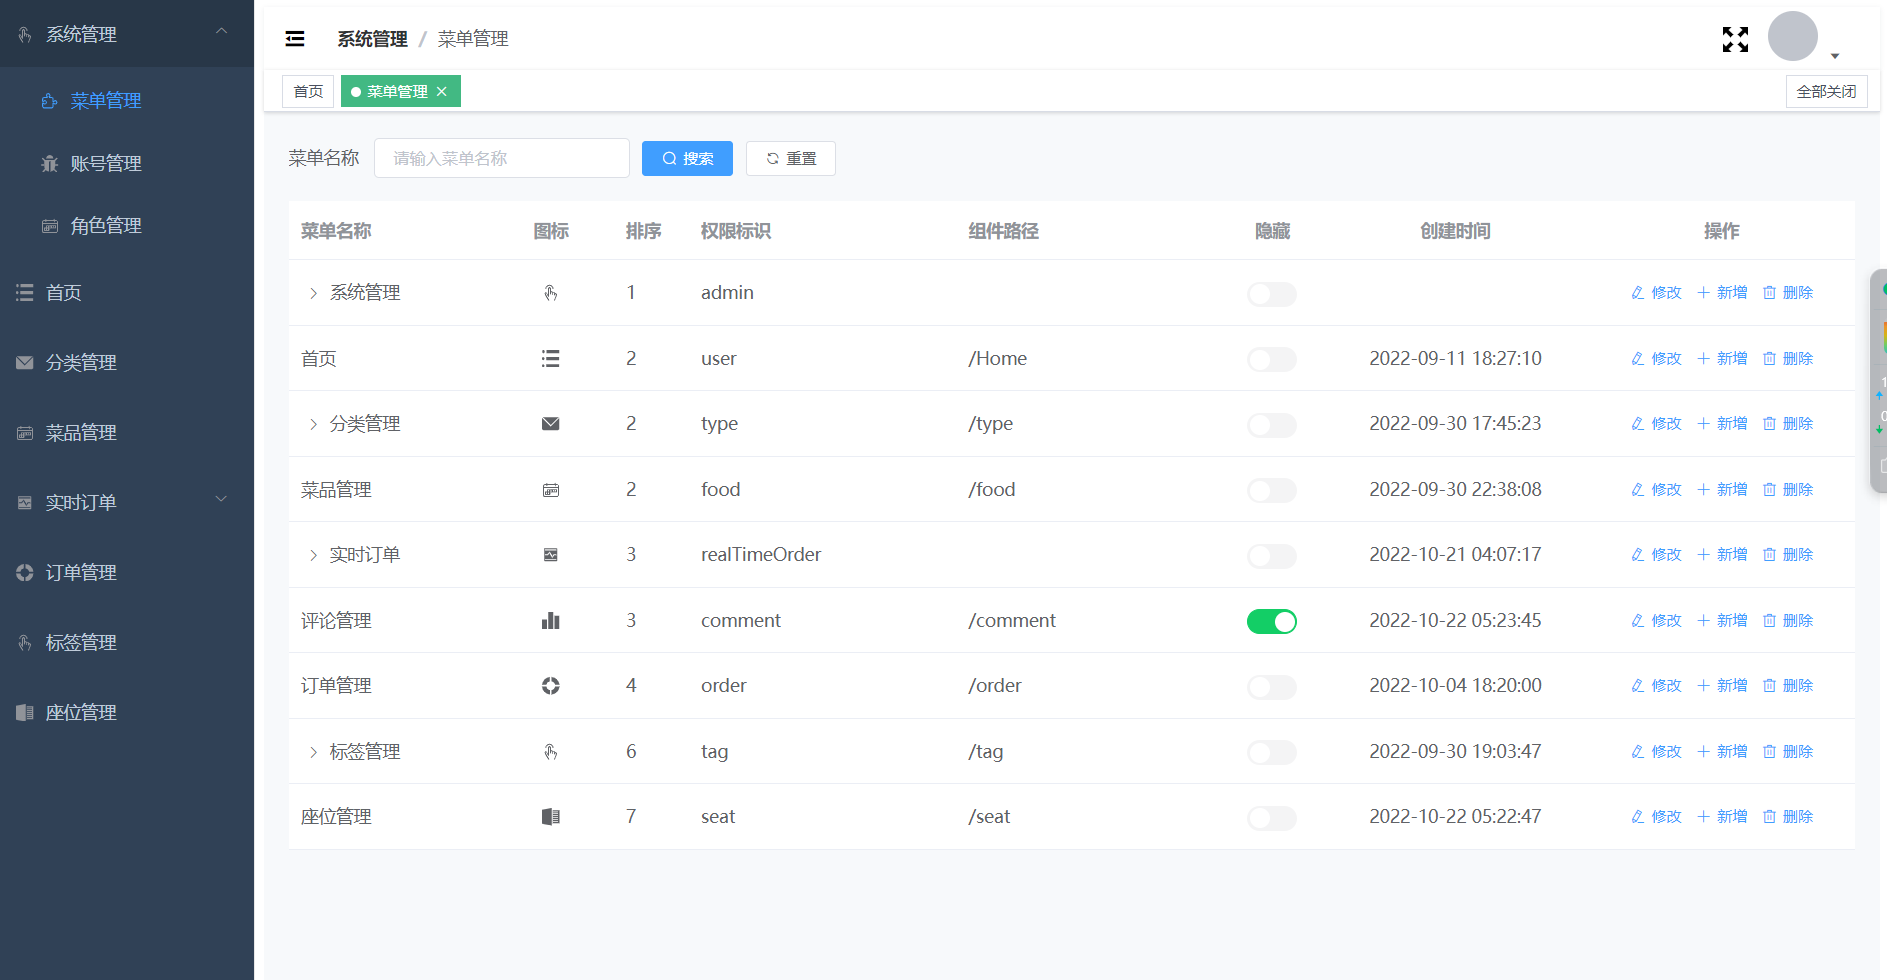The width and height of the screenshot is (1887, 980).
Task: Toggle hidden switch for 座位管理 row
Action: pos(1272,818)
